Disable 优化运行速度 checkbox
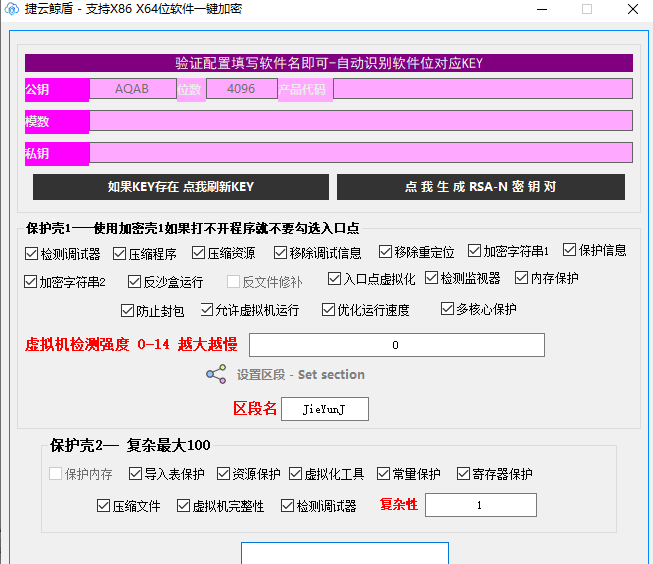Viewport: 653px width, 564px height. click(x=328, y=309)
